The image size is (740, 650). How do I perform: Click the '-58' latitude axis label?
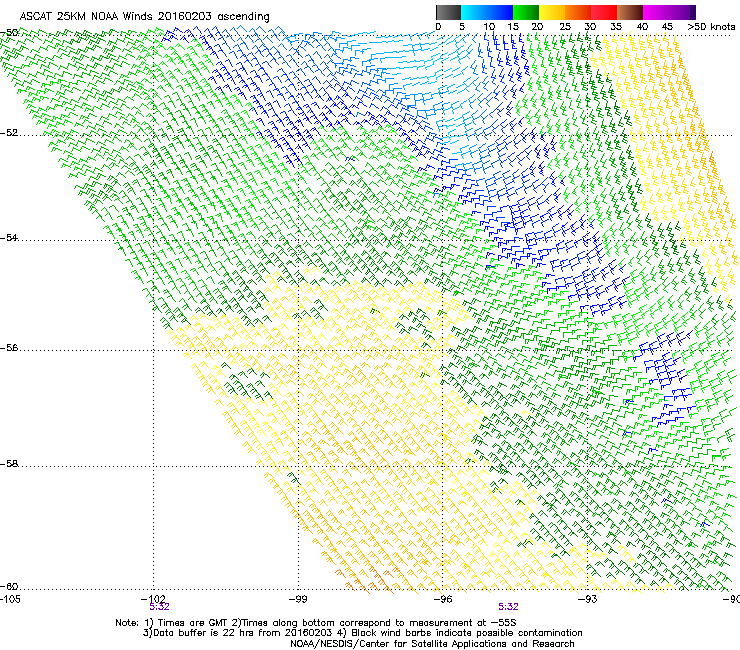tap(9, 464)
